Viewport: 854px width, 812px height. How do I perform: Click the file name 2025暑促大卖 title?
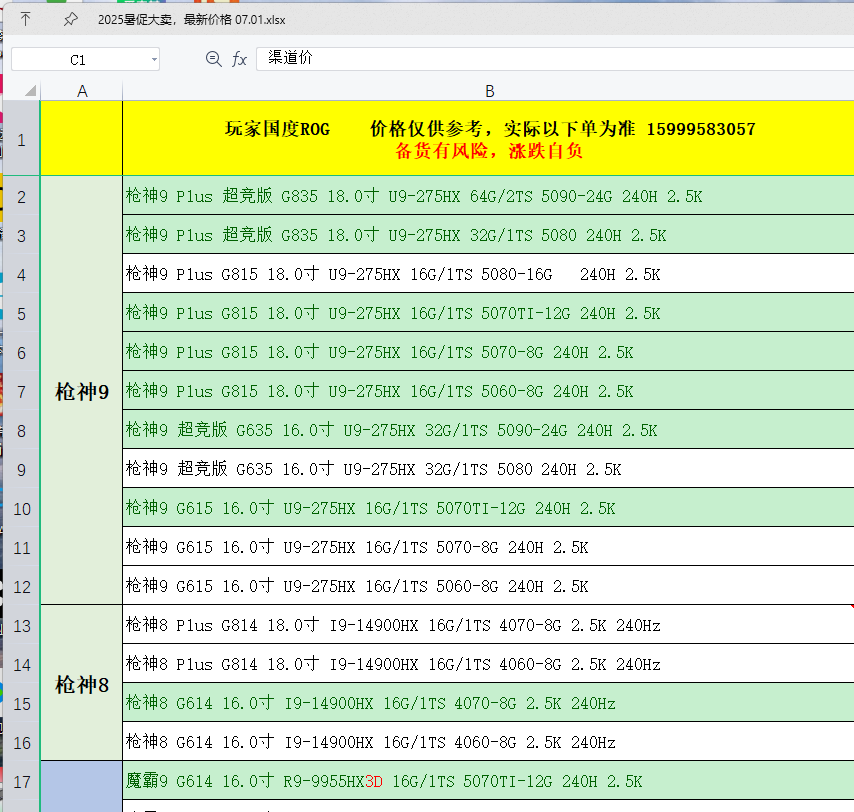[192, 20]
